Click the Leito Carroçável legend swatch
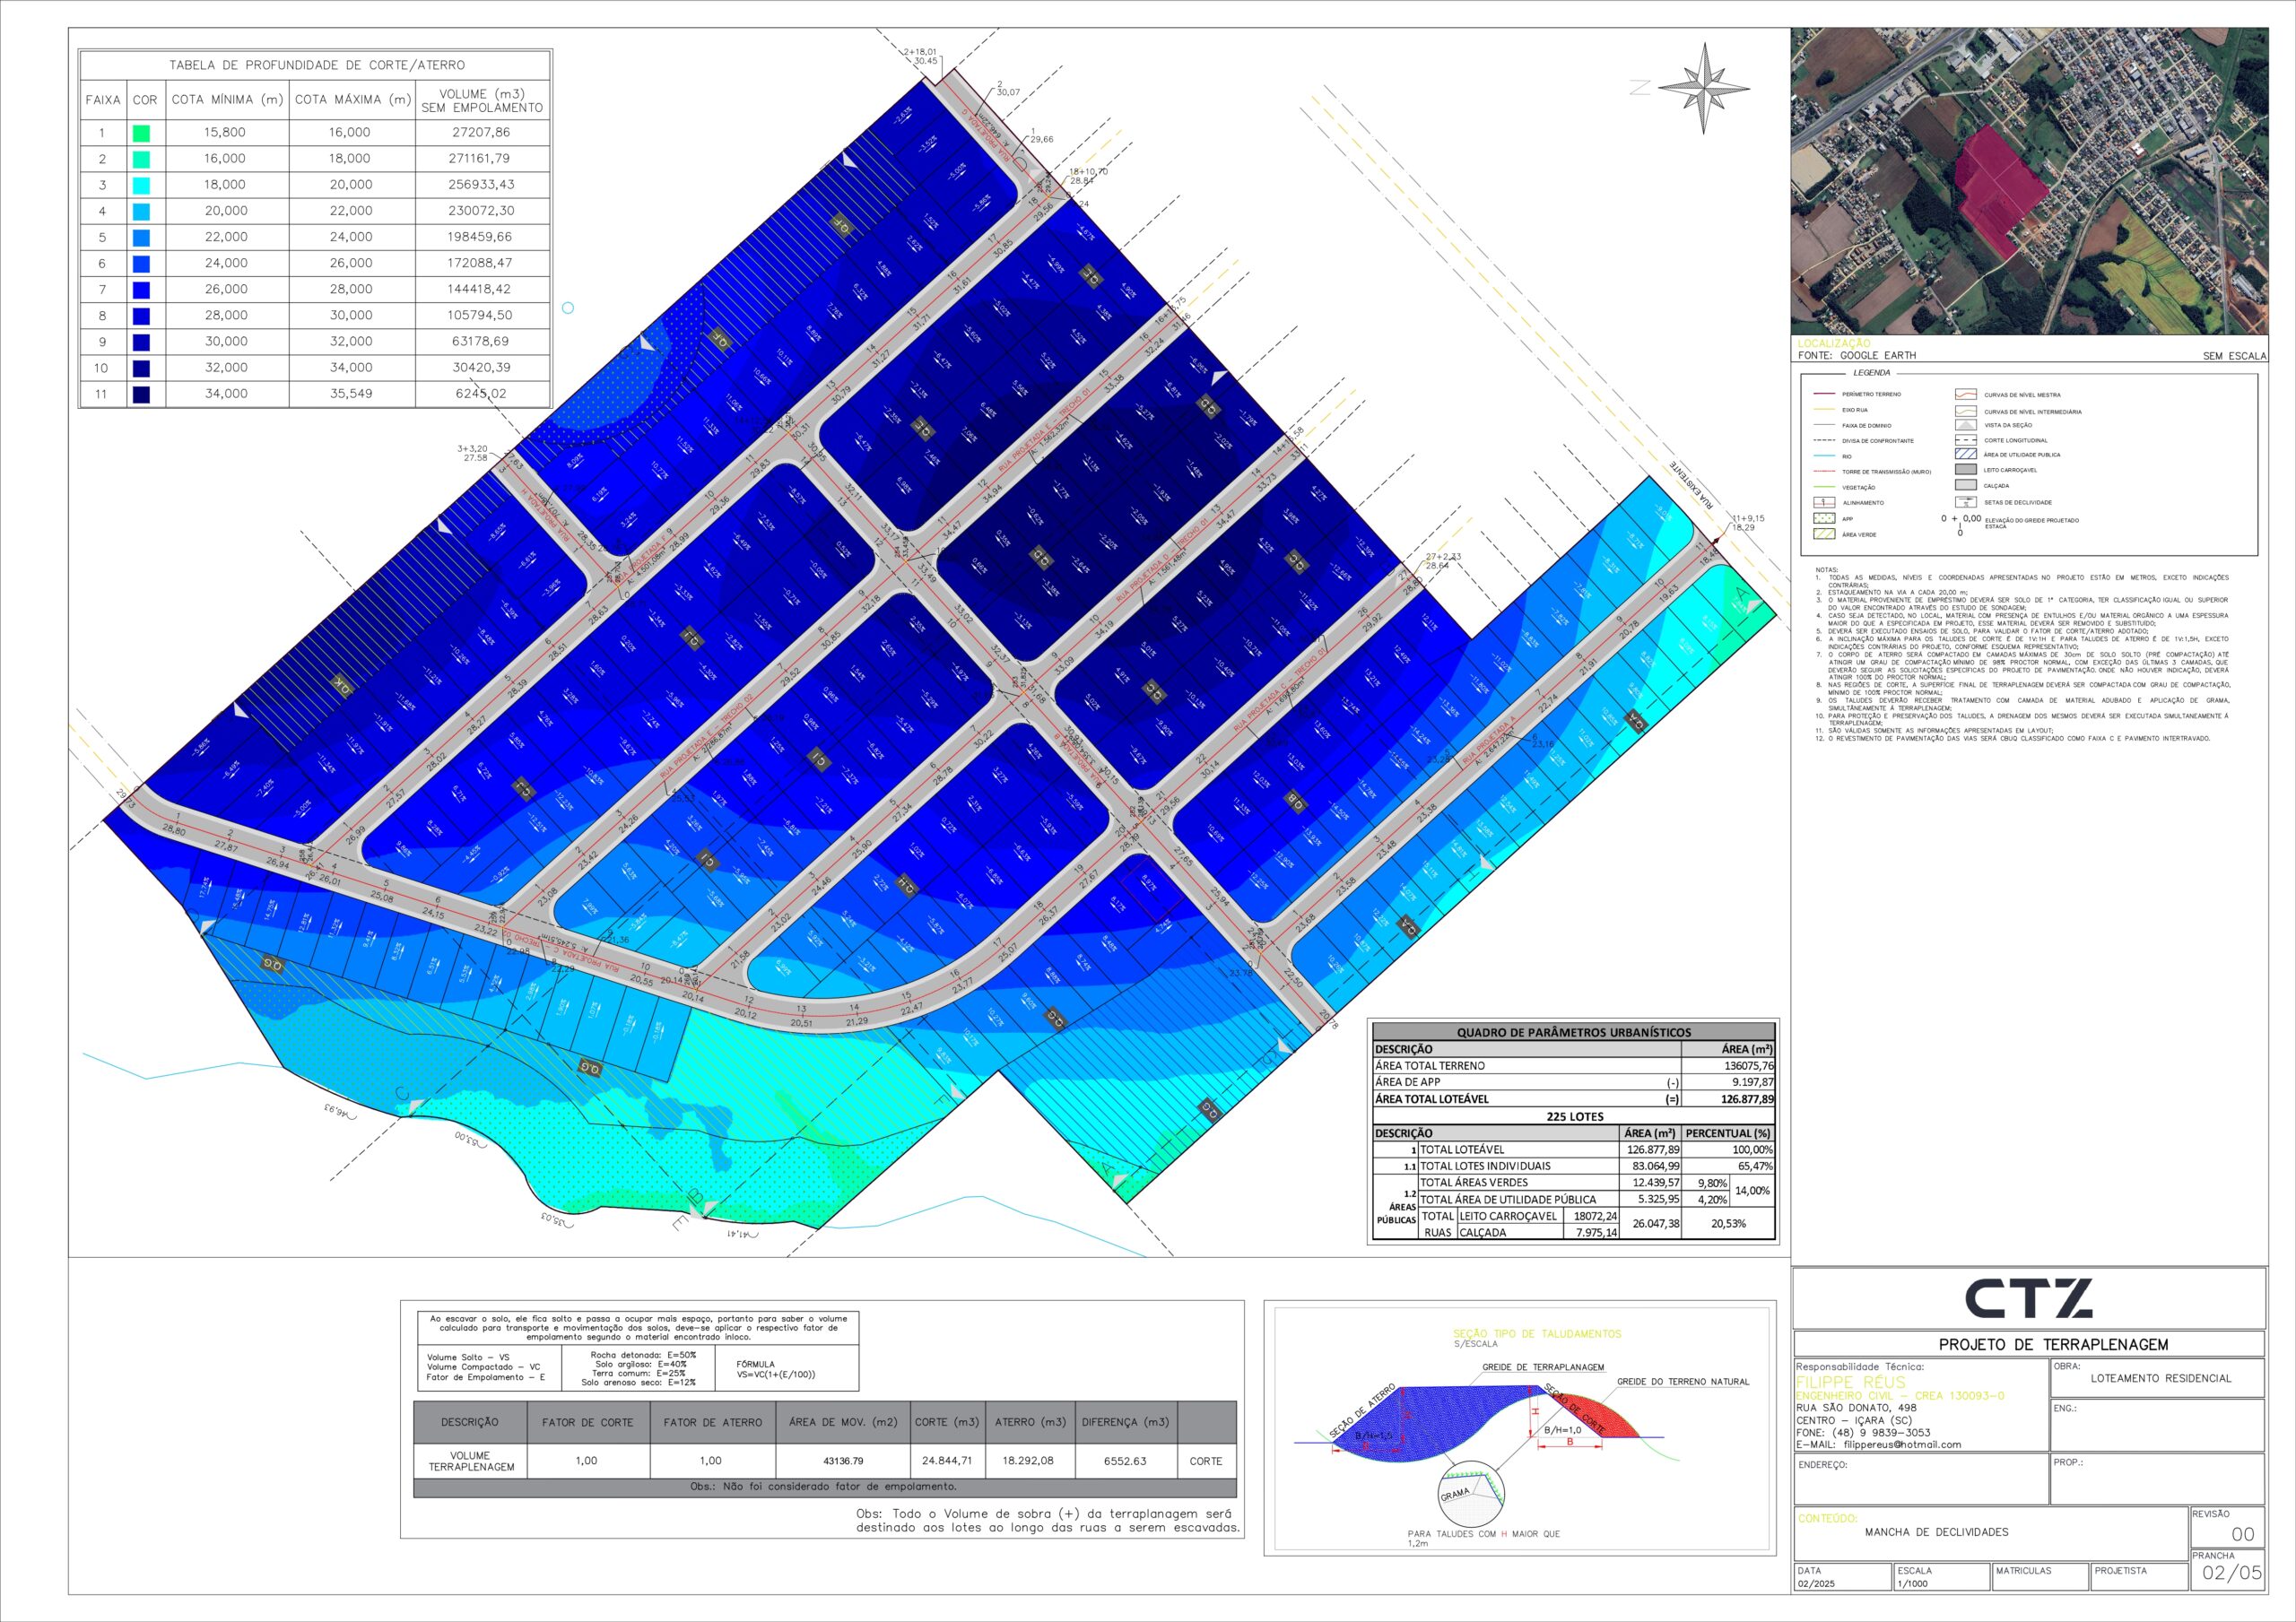 [x=1965, y=470]
